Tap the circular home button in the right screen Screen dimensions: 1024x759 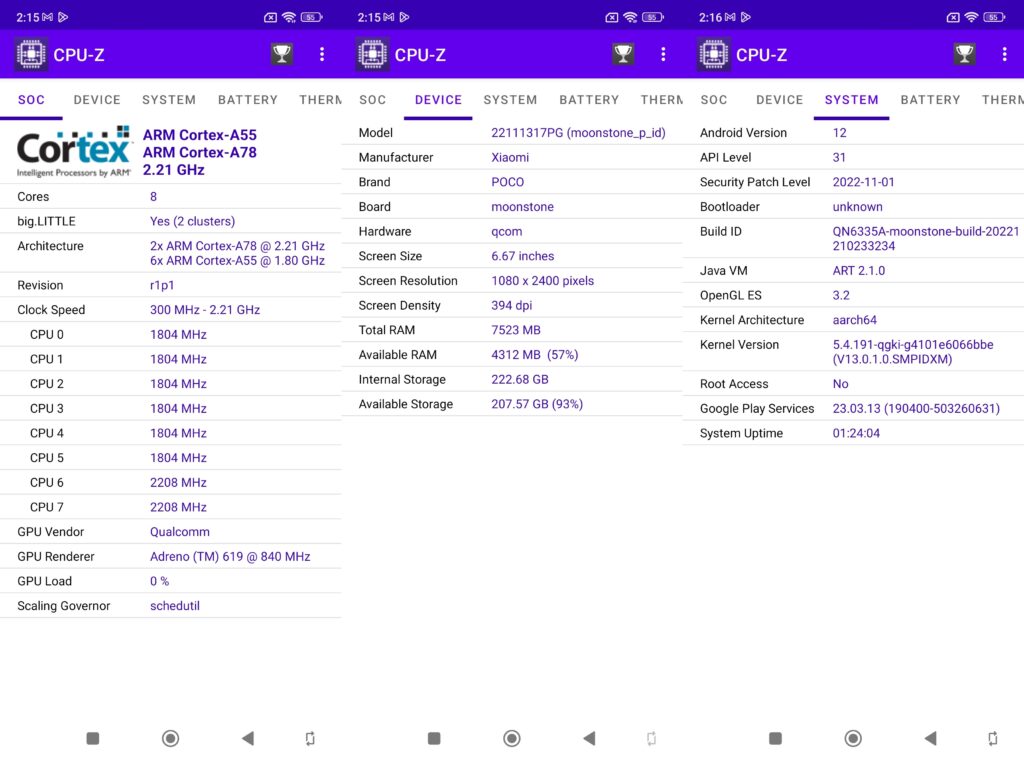(853, 738)
